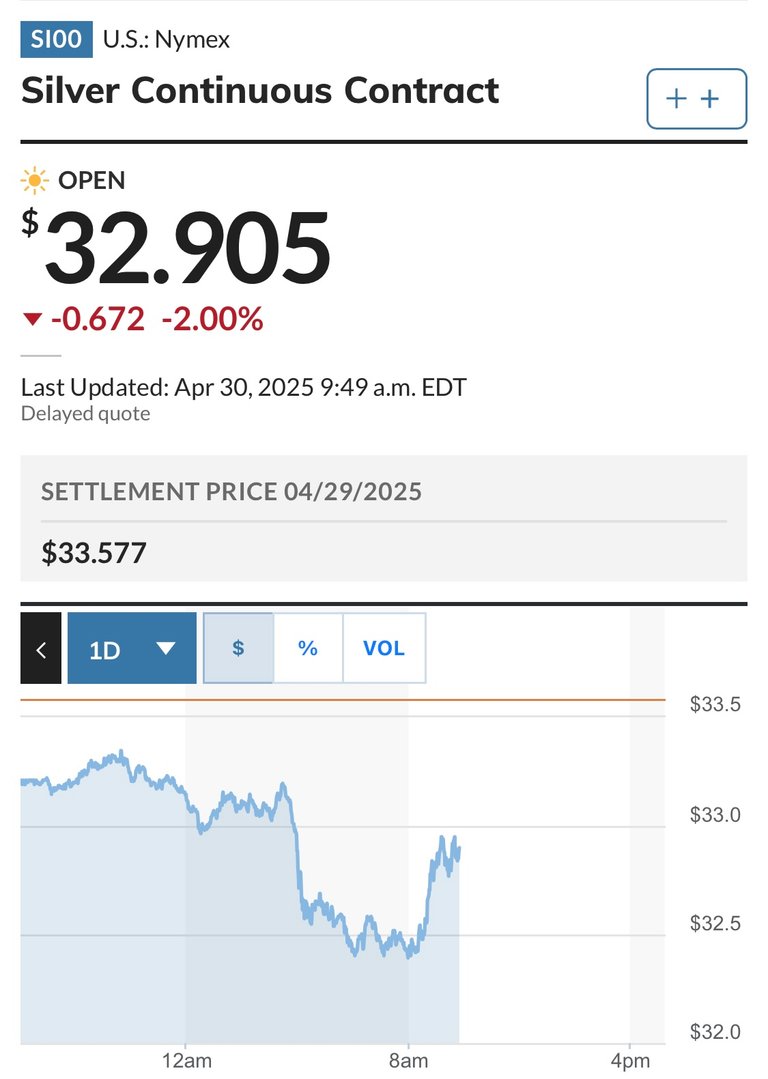The width and height of the screenshot is (768, 1079).
Task: Click the 12am marker on time axis
Action: tap(186, 1061)
